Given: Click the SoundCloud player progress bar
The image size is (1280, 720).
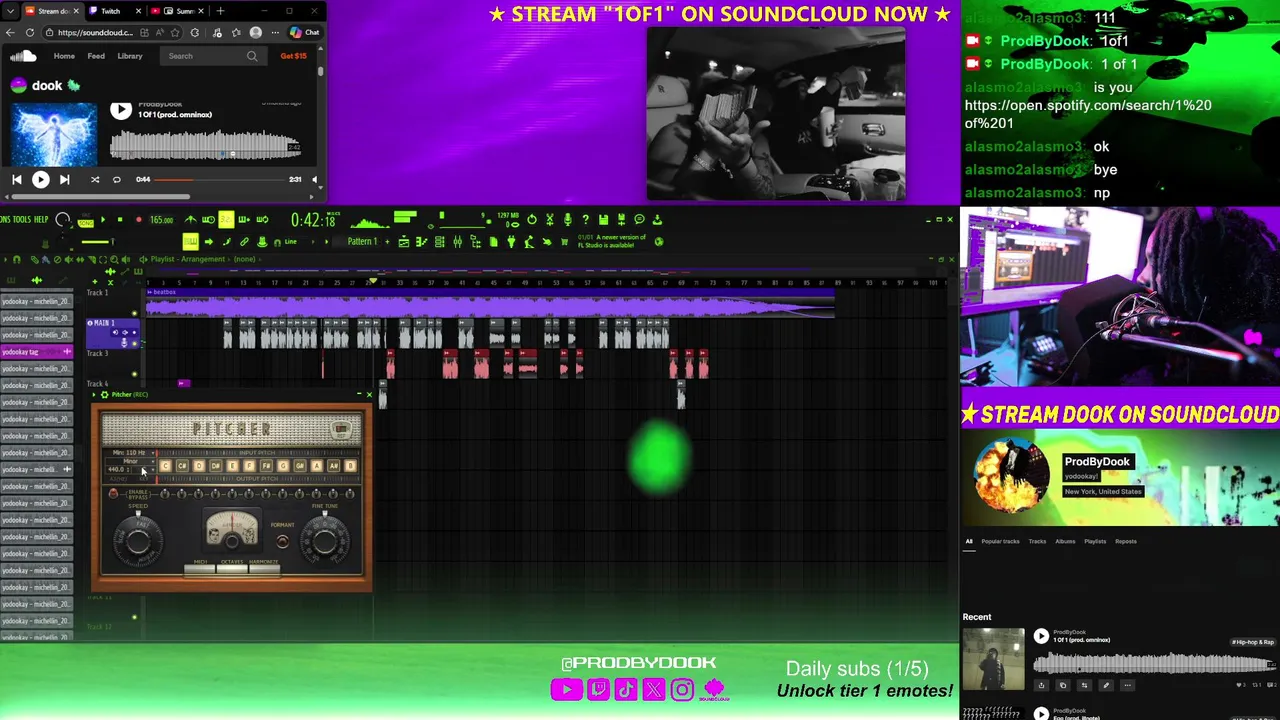Looking at the screenshot, I should coord(218,180).
